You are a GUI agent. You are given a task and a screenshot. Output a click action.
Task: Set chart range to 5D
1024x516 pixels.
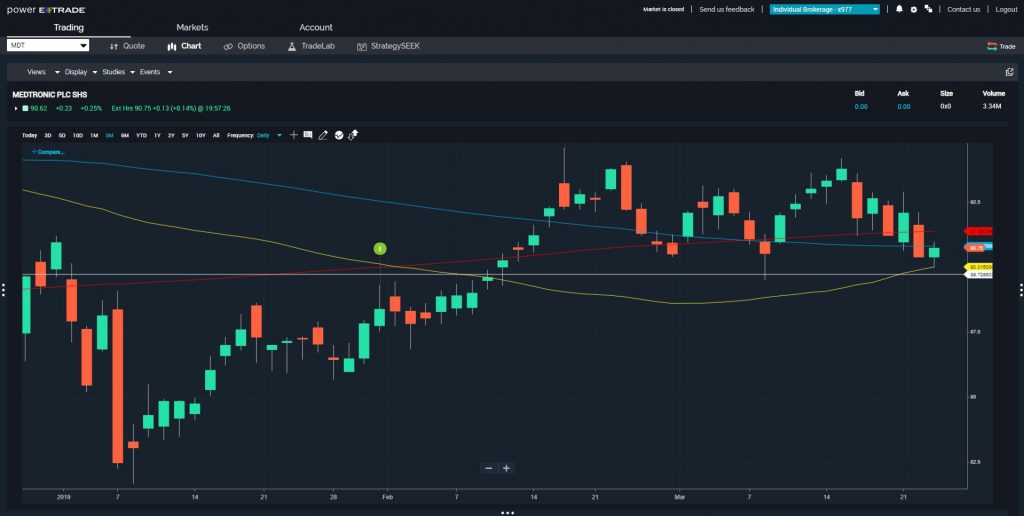tap(62, 135)
